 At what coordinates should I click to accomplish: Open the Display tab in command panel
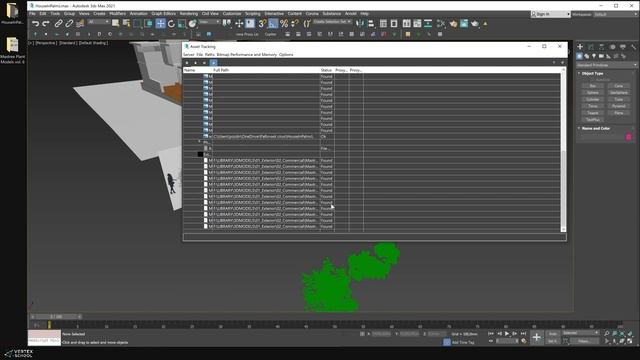[x=623, y=47]
